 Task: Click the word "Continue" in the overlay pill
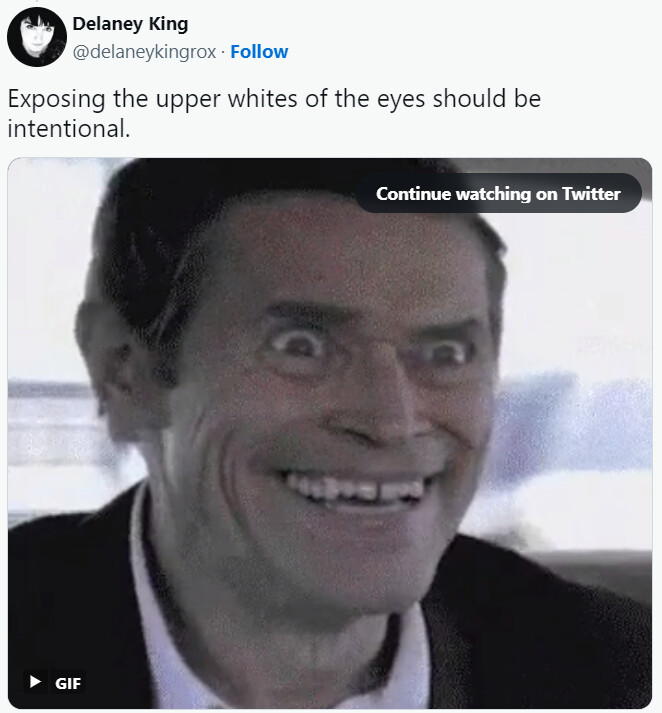(x=413, y=194)
